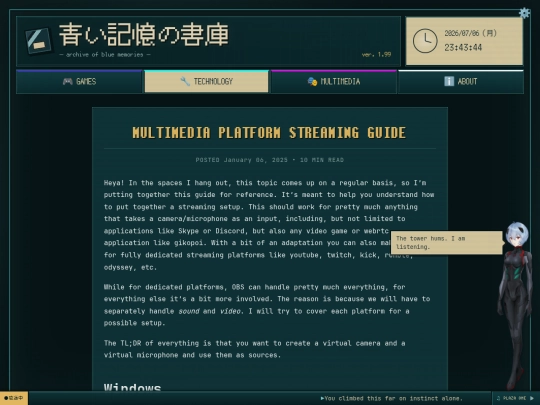The width and height of the screenshot is (540, 405).
Task: Open the About tab
Action: coord(461,82)
